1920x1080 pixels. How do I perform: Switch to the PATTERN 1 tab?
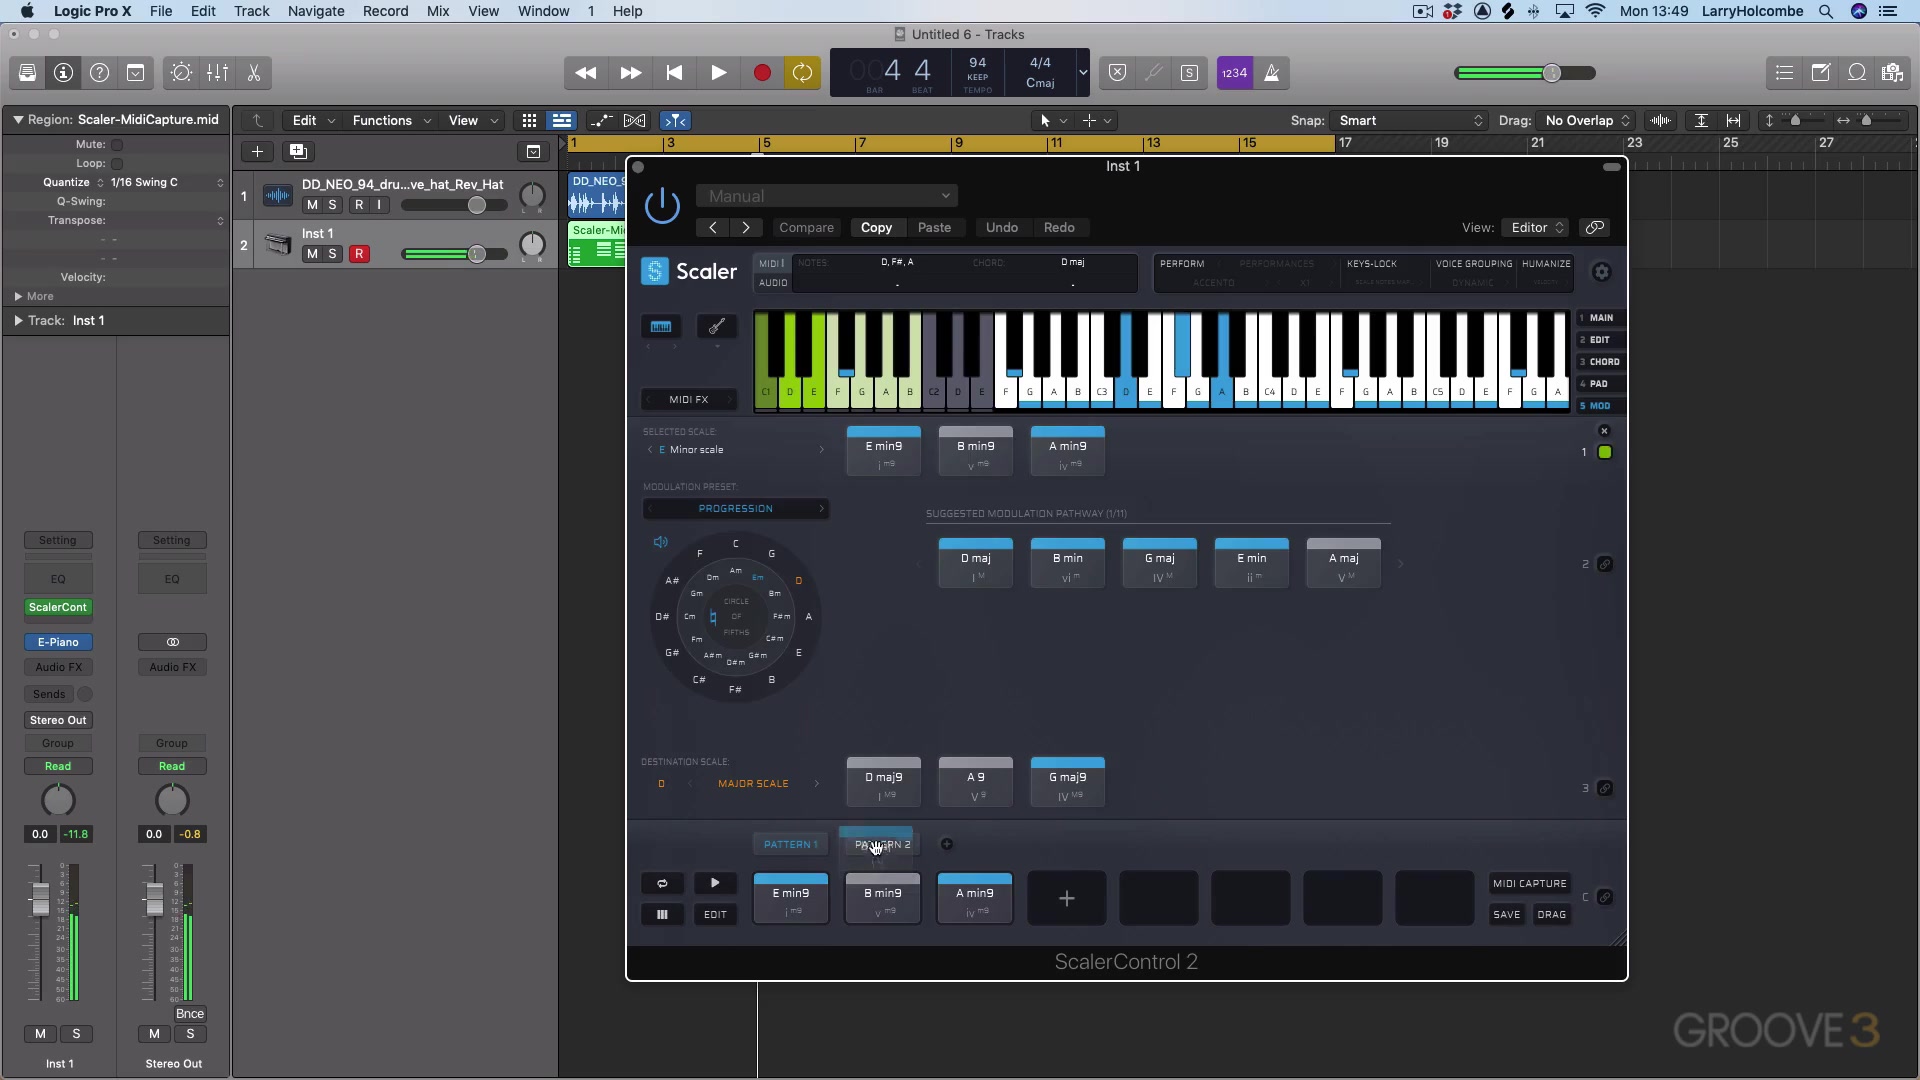coord(790,845)
